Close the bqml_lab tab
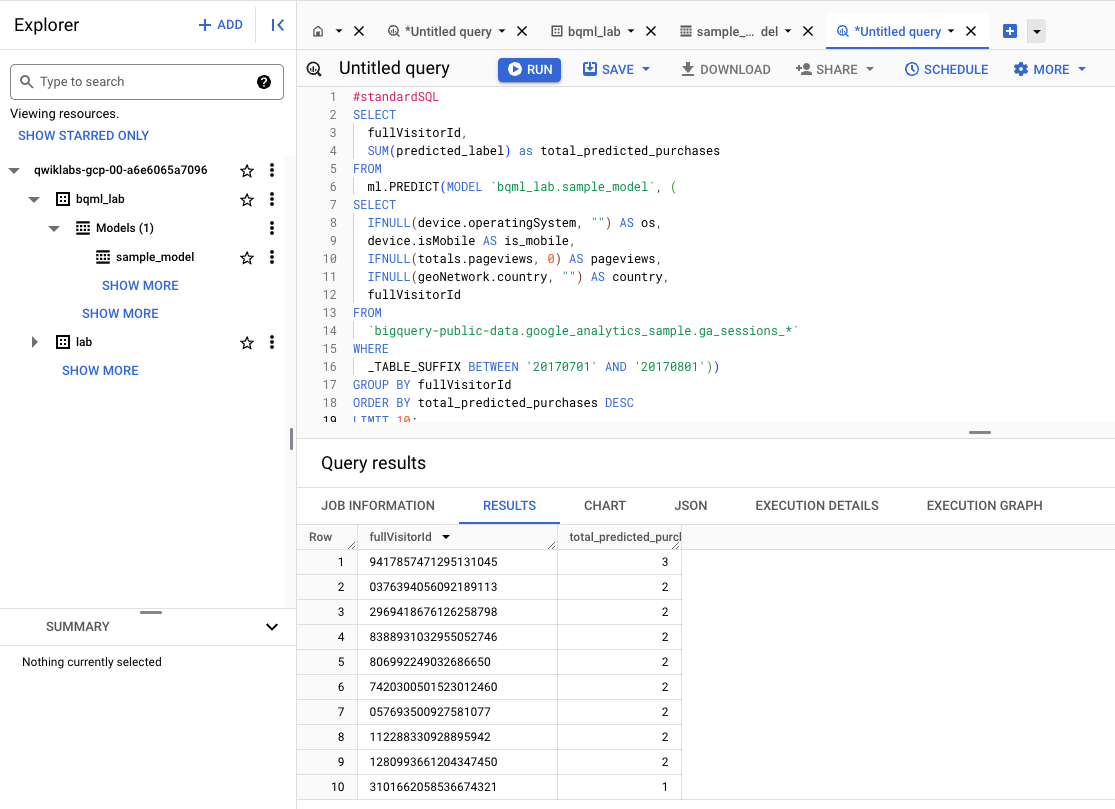Screen dimensions: 1115x809 click(652, 32)
